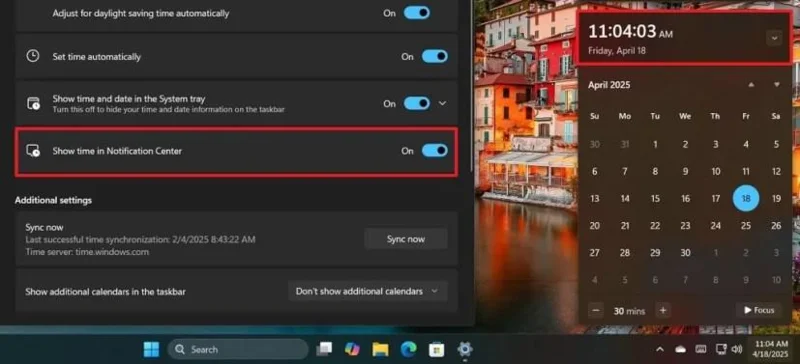Screen dimensions: 800x364
Task: Open the volume tray icon
Action: coord(736,349)
